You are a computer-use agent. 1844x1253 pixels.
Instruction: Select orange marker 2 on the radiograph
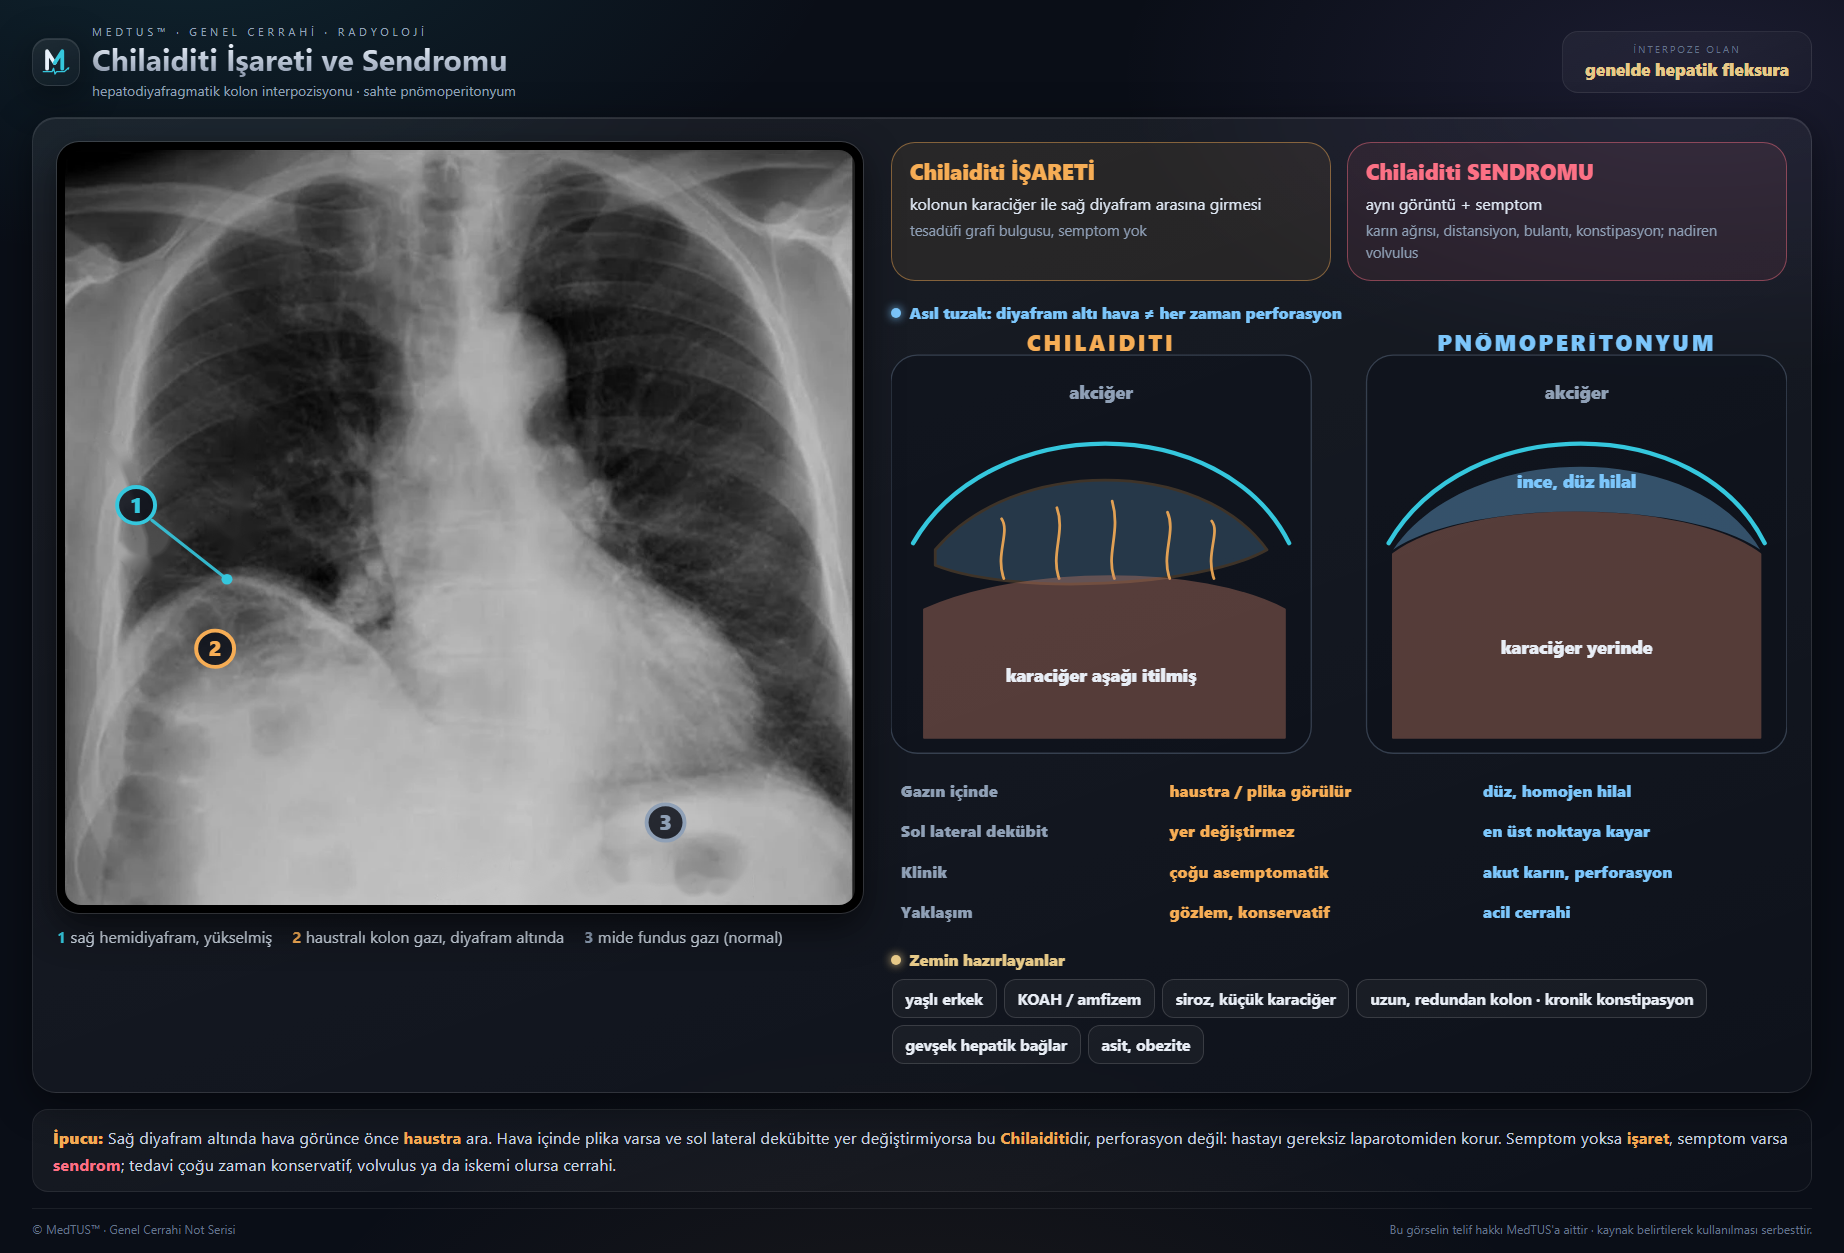click(215, 649)
